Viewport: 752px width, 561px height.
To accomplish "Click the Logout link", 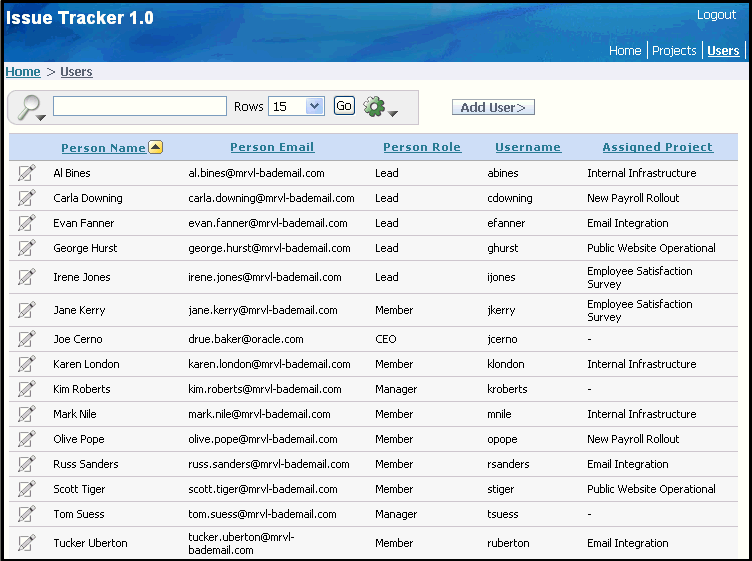I will [716, 15].
